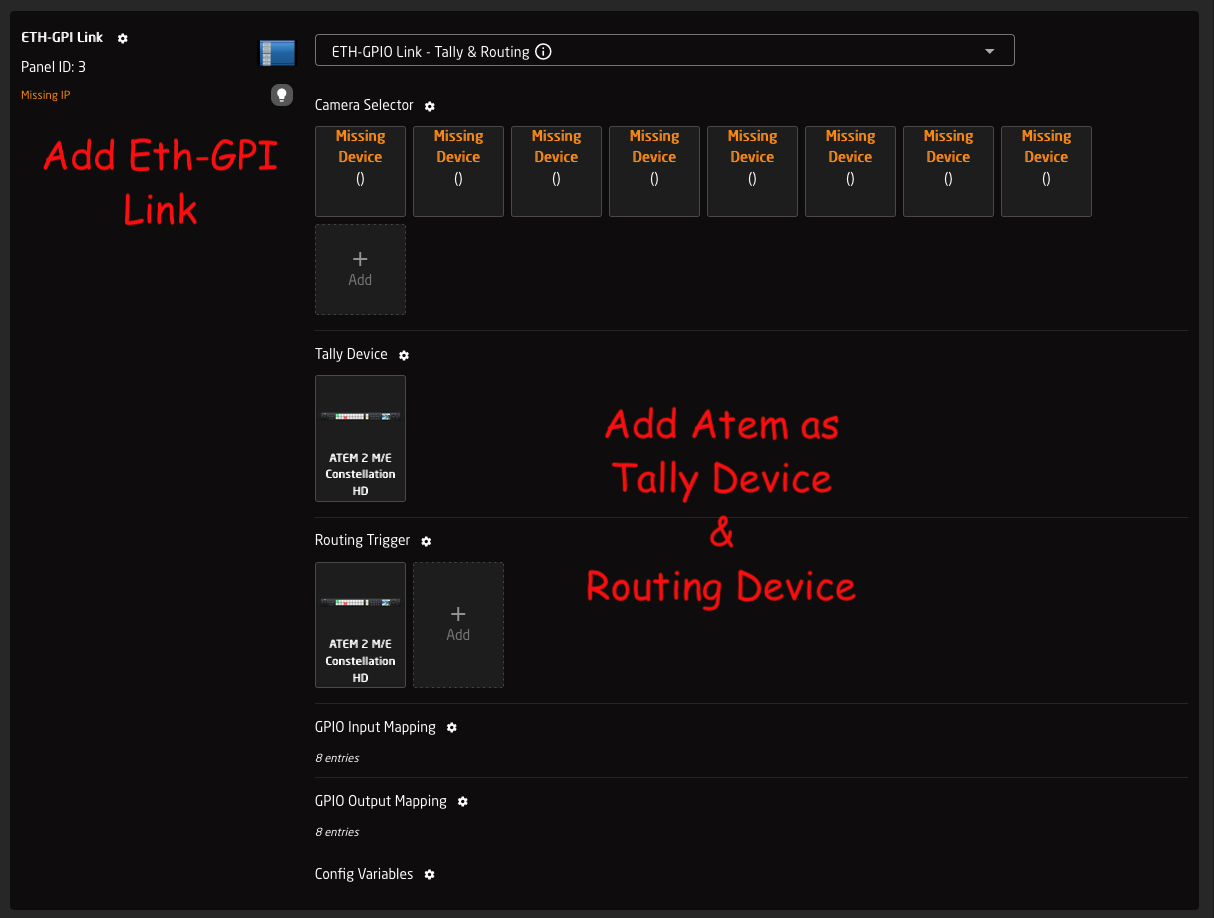Open Camera Selector settings gear

coord(430,106)
